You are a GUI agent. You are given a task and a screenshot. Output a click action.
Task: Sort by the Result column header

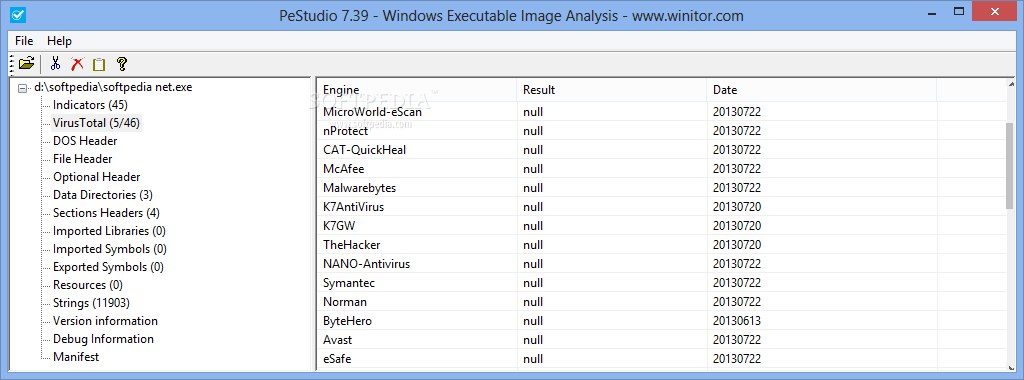(611, 90)
